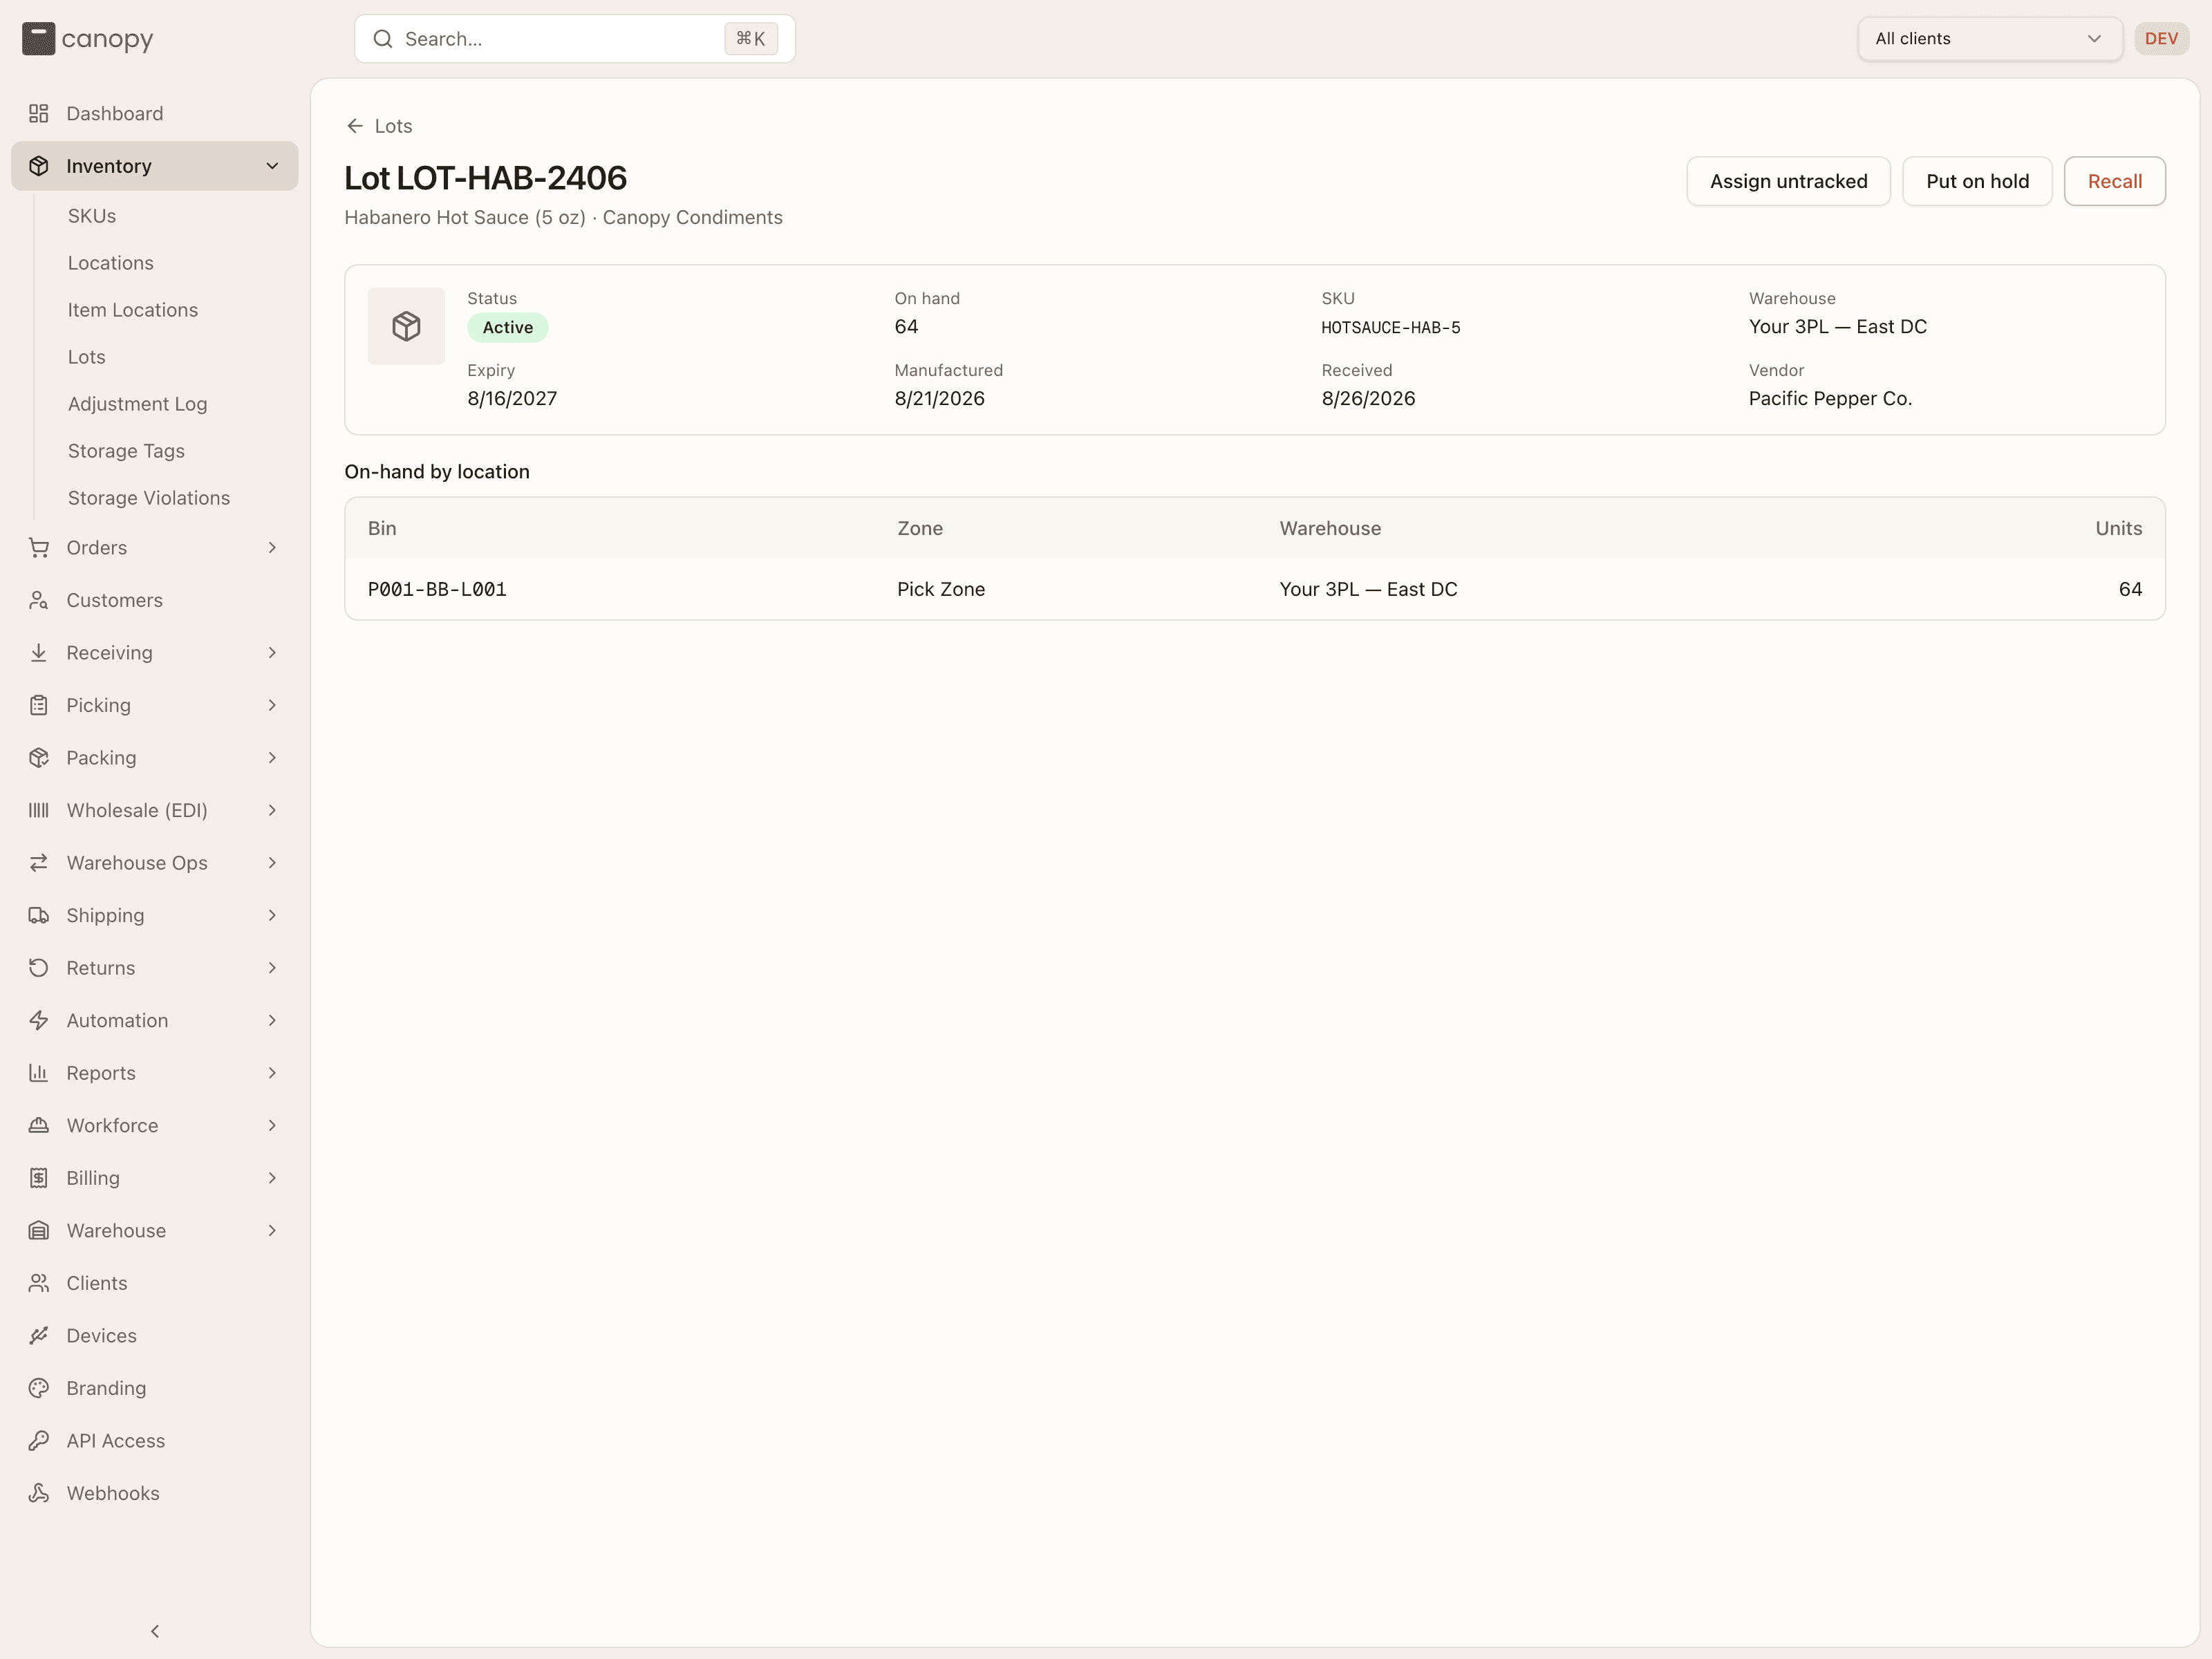Click the Shipping truck icon
This screenshot has height=1659, width=2212.
tap(39, 916)
